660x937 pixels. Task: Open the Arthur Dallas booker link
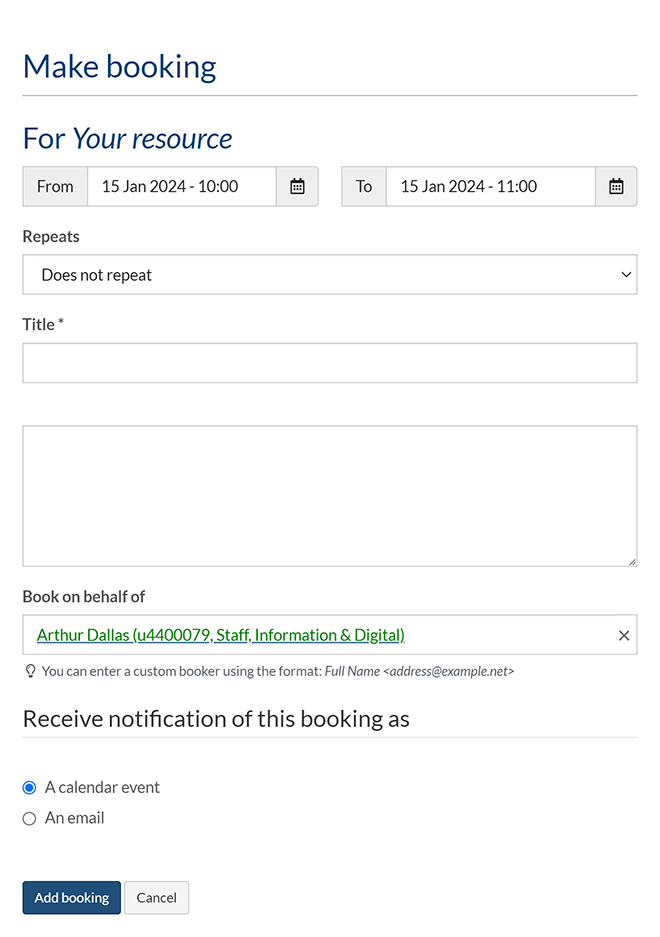(220, 635)
